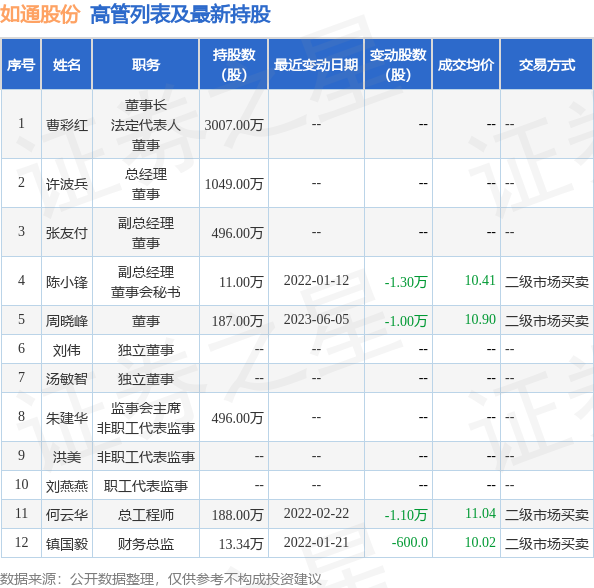Select the 序号 column header
This screenshot has width=594, height=588.
coord(21,65)
